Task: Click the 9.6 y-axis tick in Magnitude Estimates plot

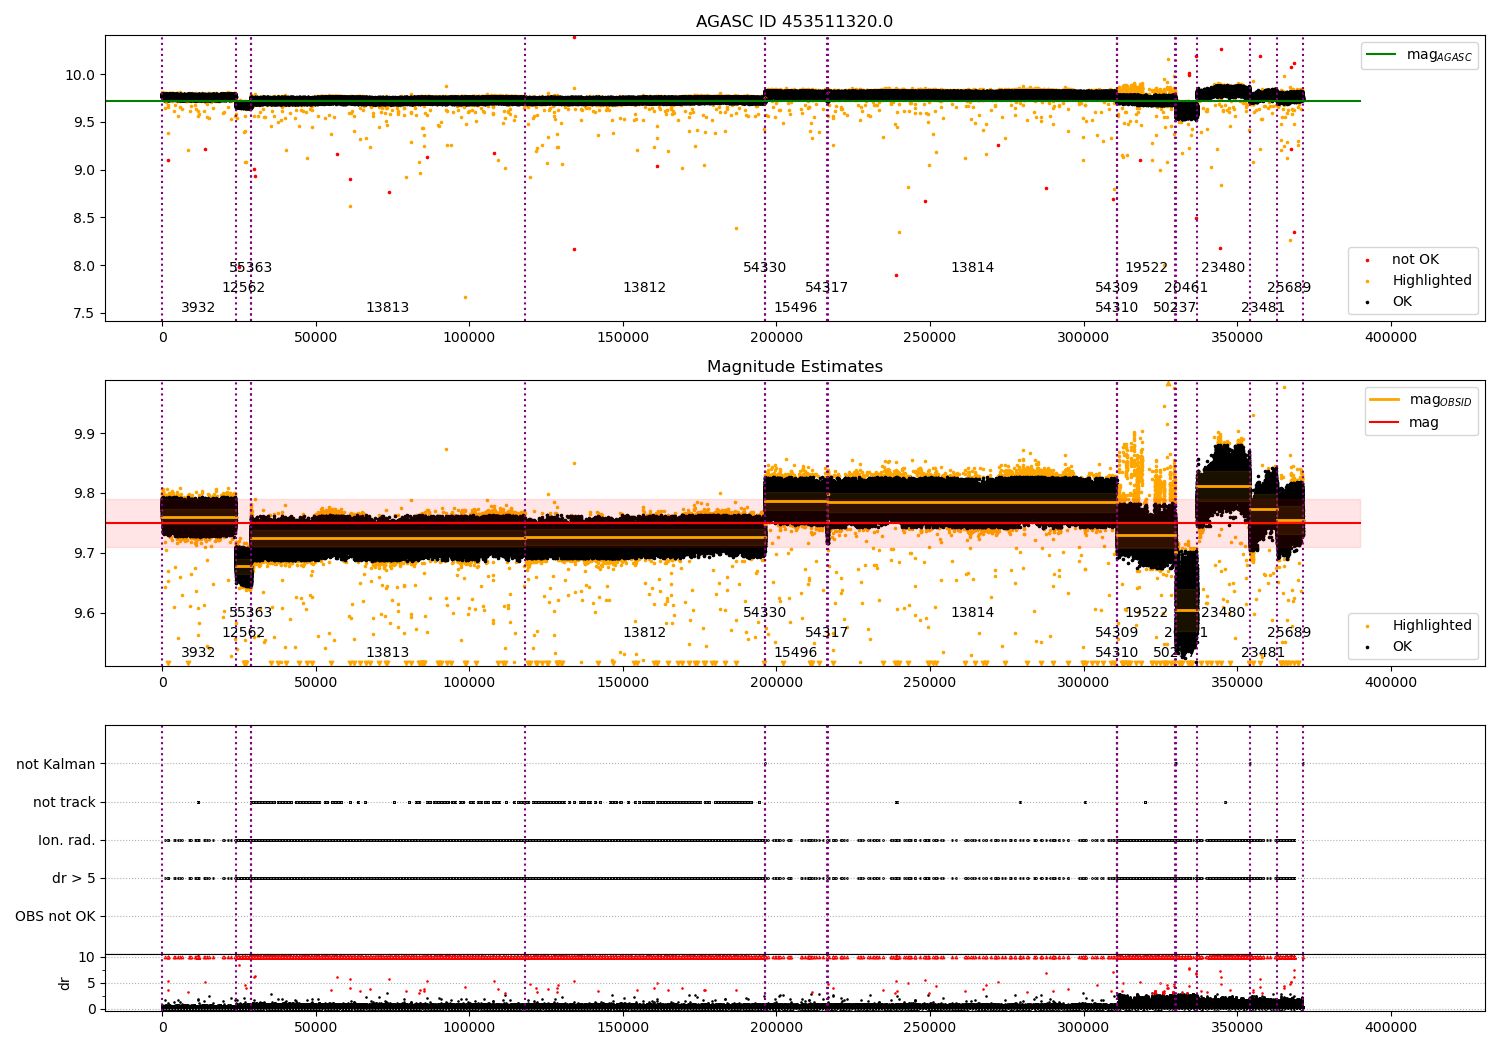Action: (85, 614)
